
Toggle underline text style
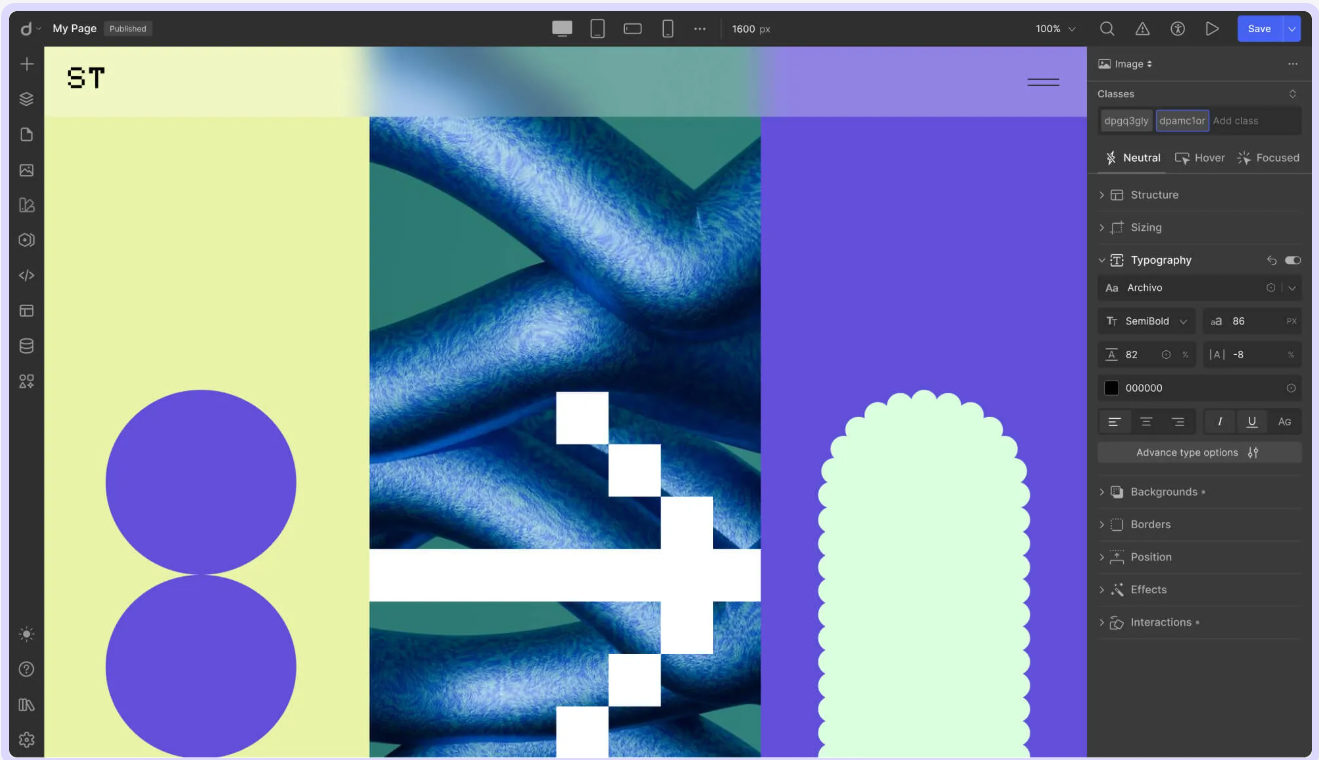click(x=1251, y=422)
